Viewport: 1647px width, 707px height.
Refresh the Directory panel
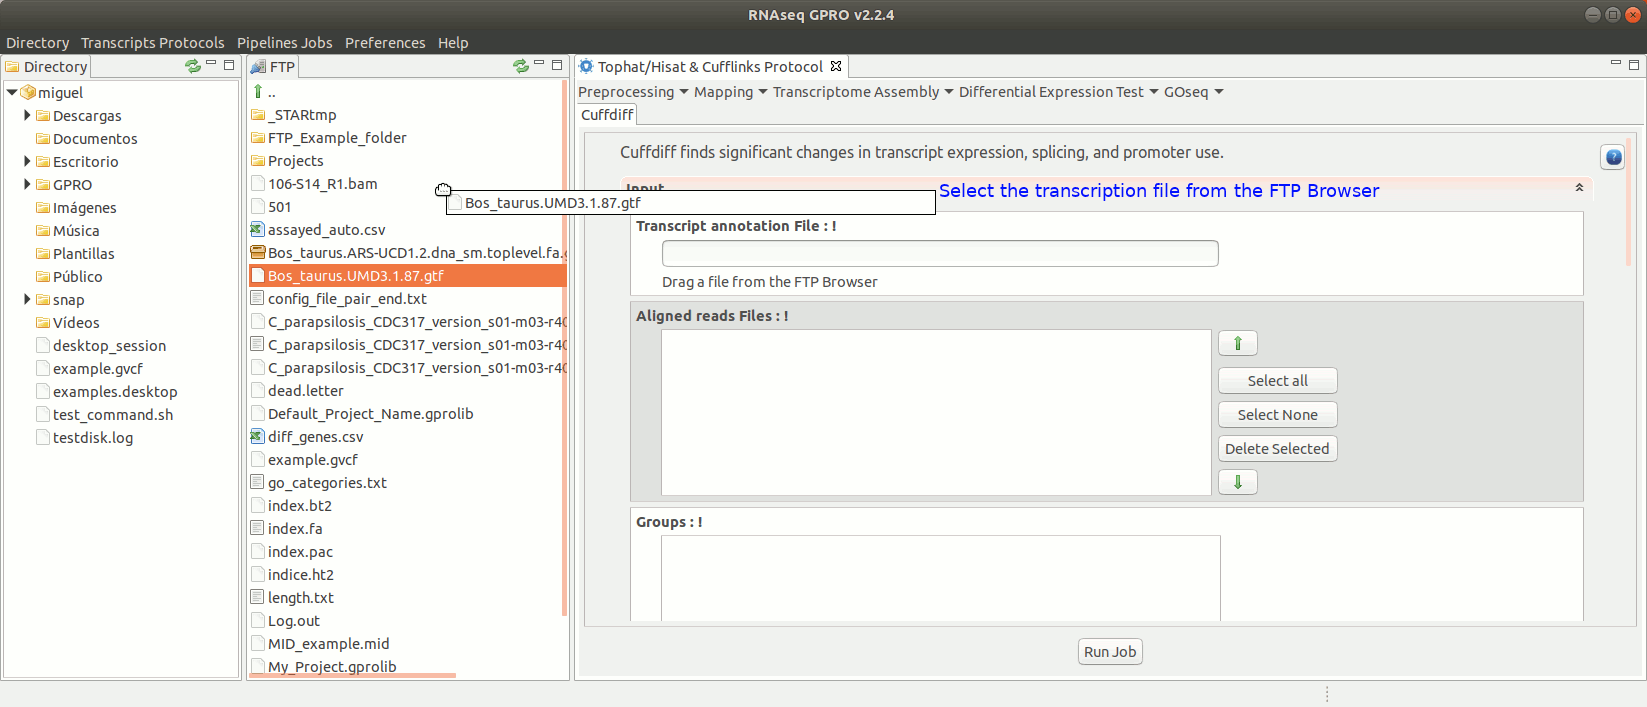[192, 66]
